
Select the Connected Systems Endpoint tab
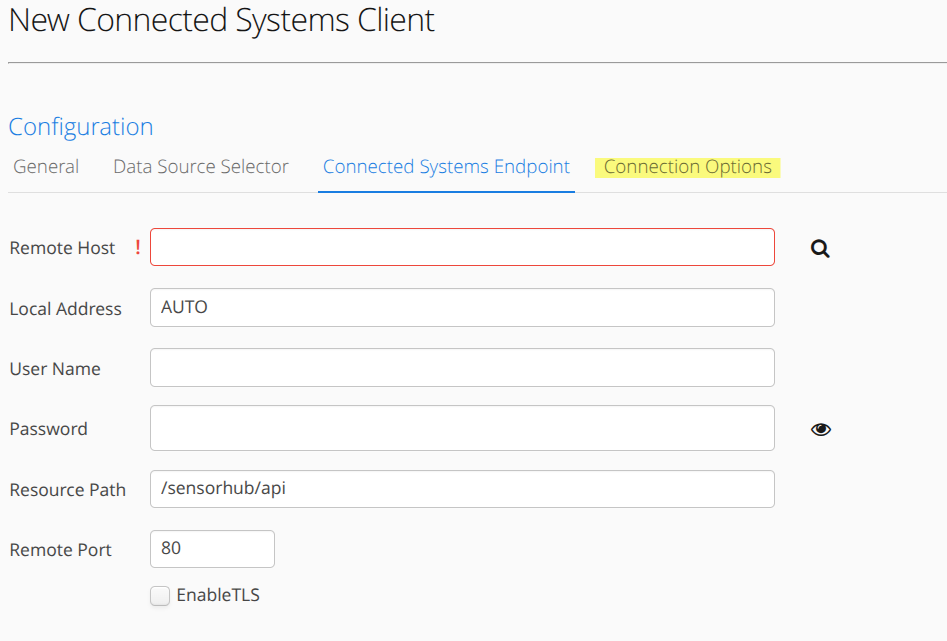click(446, 167)
